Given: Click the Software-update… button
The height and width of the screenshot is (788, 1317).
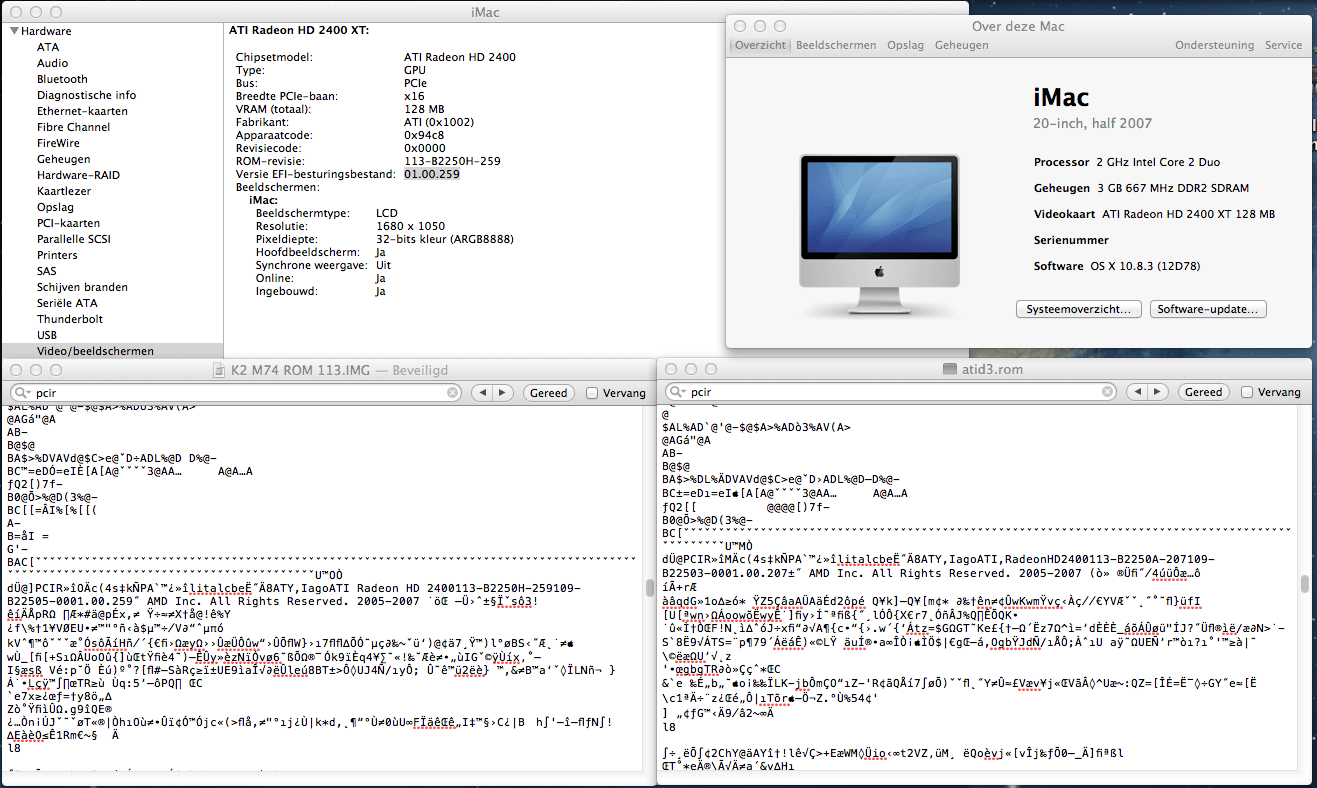Looking at the screenshot, I should pyautogui.click(x=1208, y=309).
